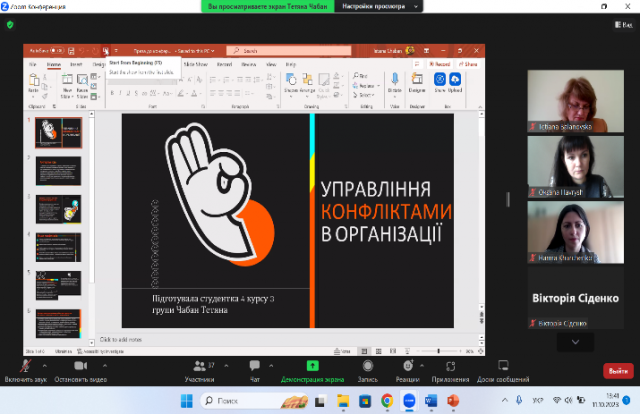
Task: Click the green Share Screen icon
Action: click(x=312, y=366)
